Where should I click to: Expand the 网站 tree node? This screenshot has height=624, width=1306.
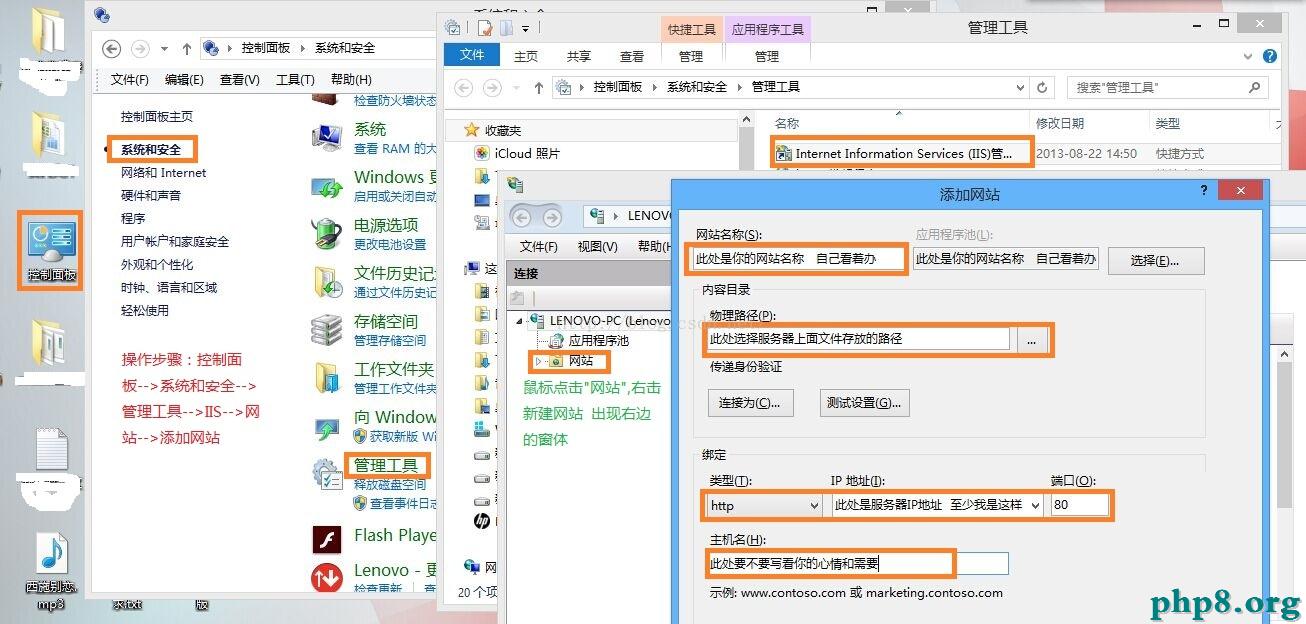537,361
